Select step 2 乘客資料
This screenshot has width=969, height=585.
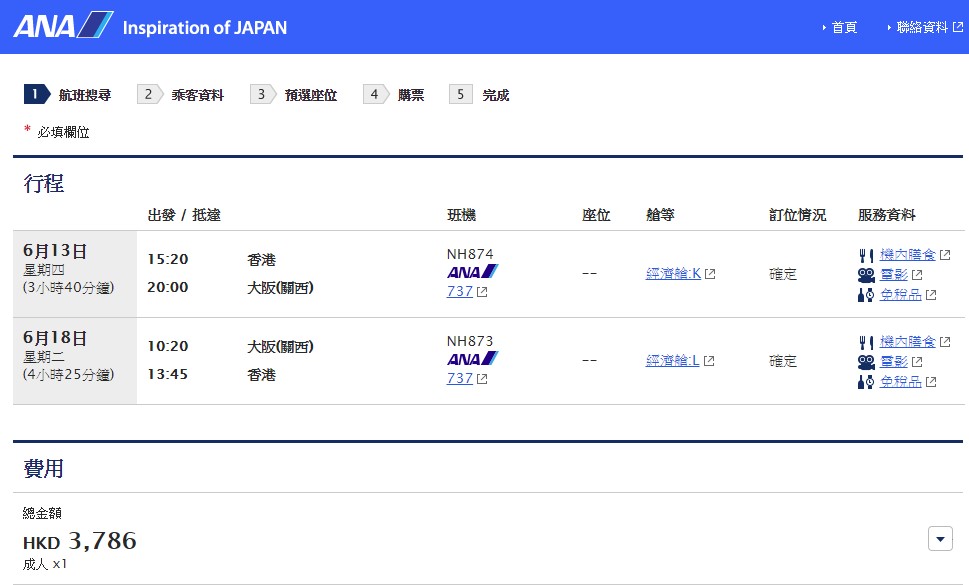(x=180, y=95)
